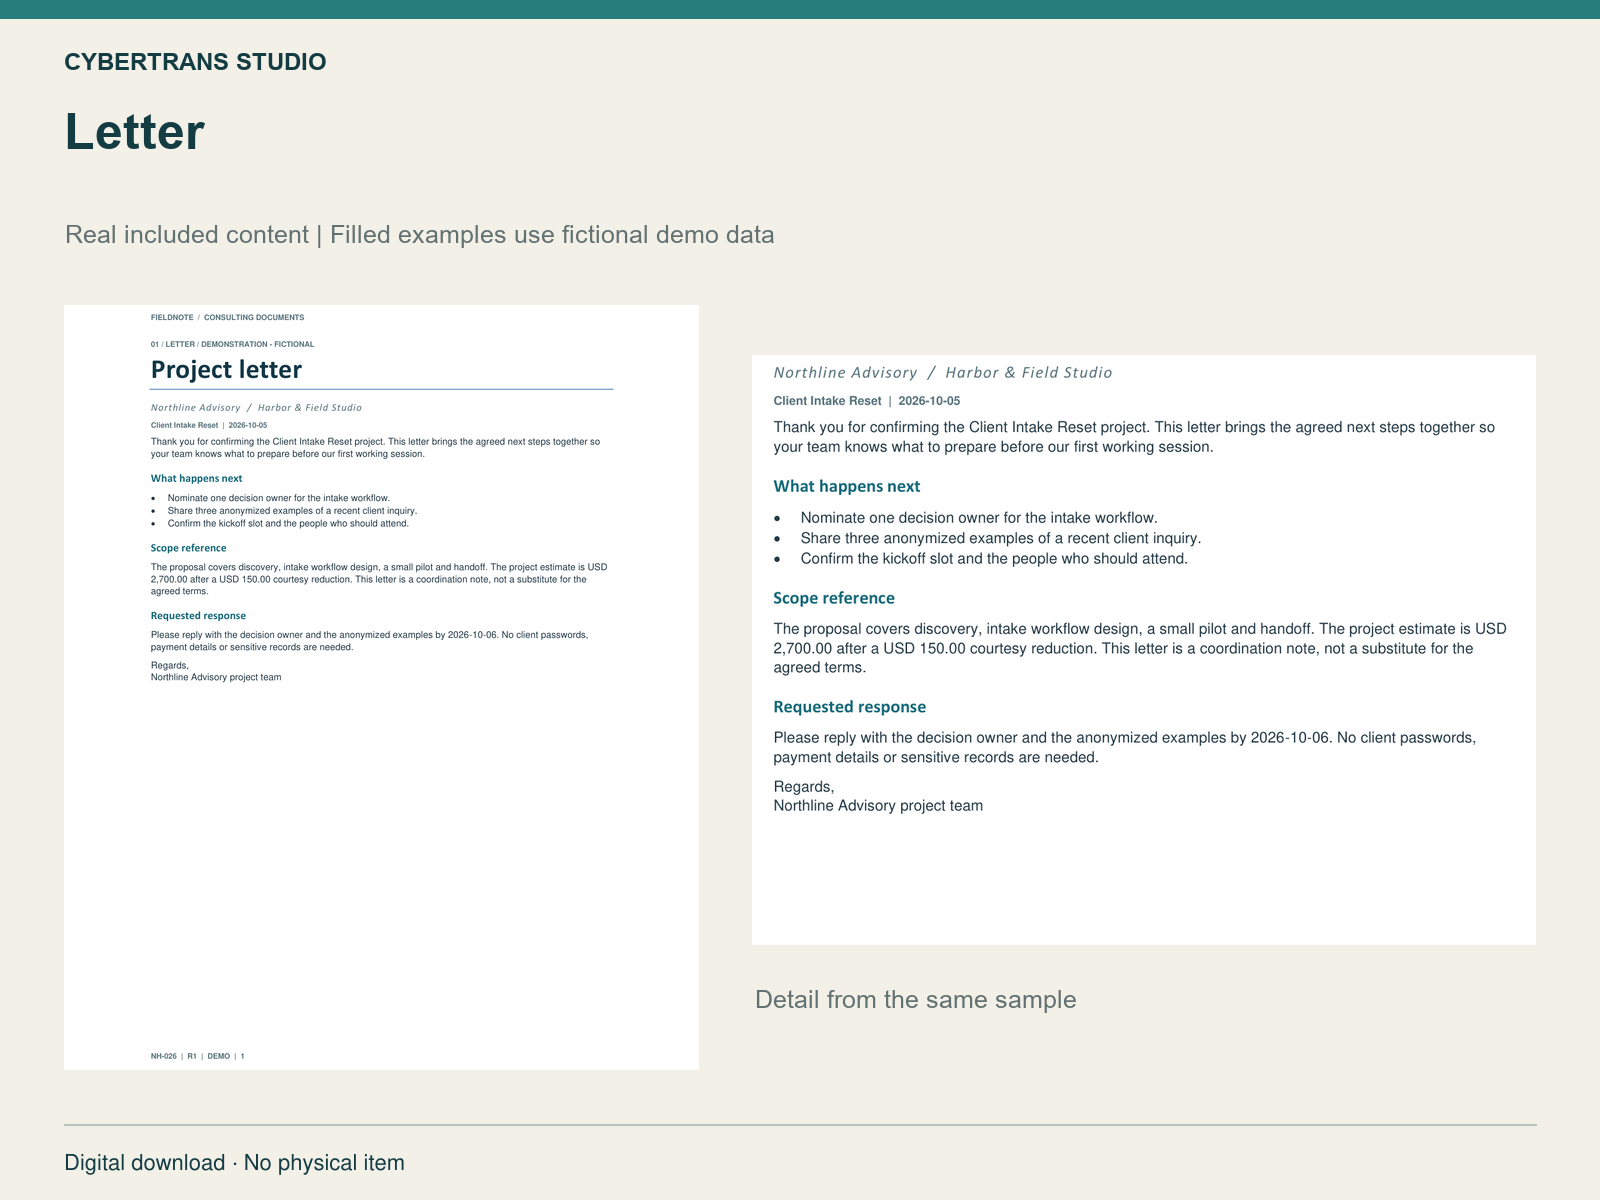
Task: Click 'Requested response' heading in left page
Action: coord(198,616)
